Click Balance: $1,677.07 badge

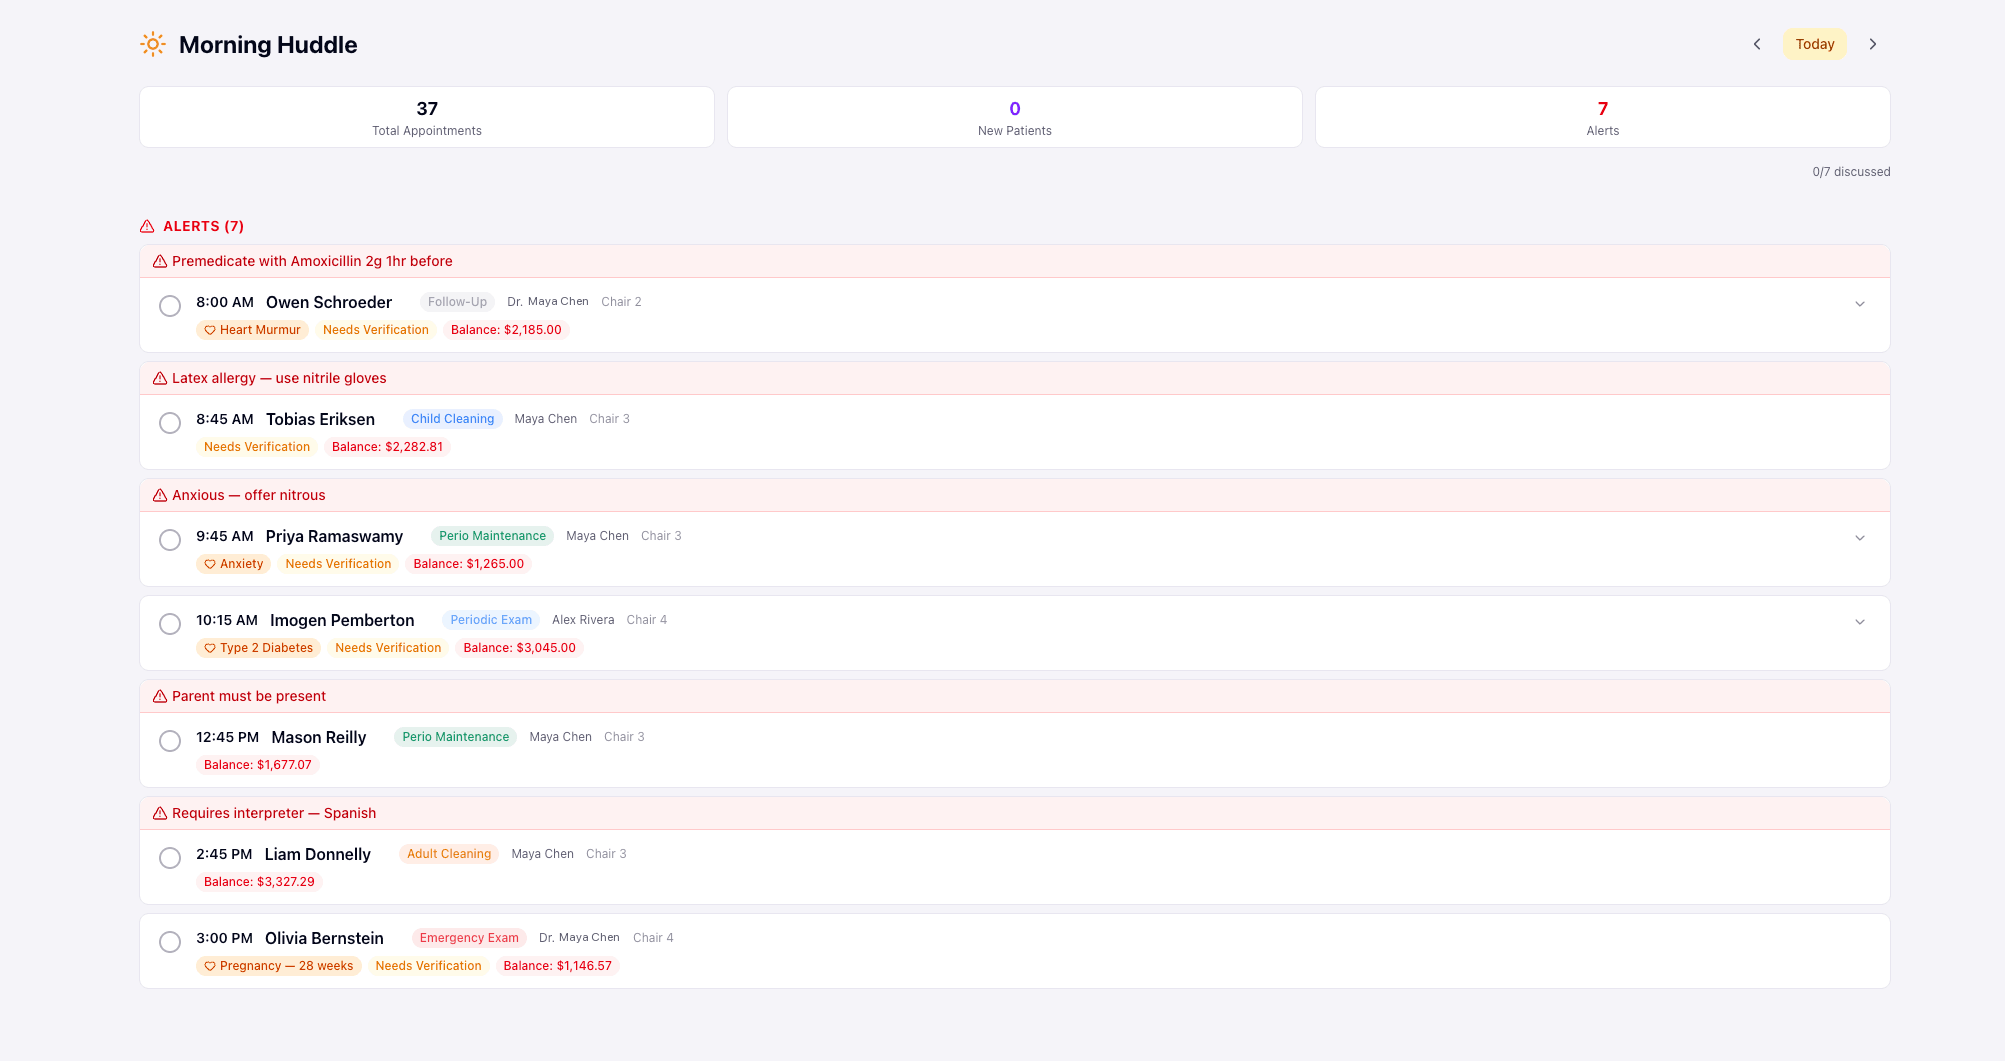(x=258, y=765)
